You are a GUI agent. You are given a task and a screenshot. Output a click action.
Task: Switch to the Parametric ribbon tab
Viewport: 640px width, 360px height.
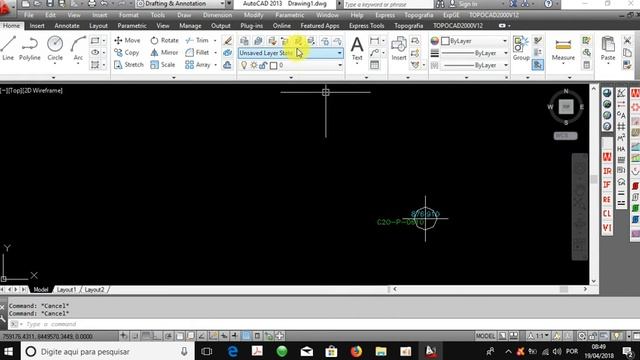point(132,25)
